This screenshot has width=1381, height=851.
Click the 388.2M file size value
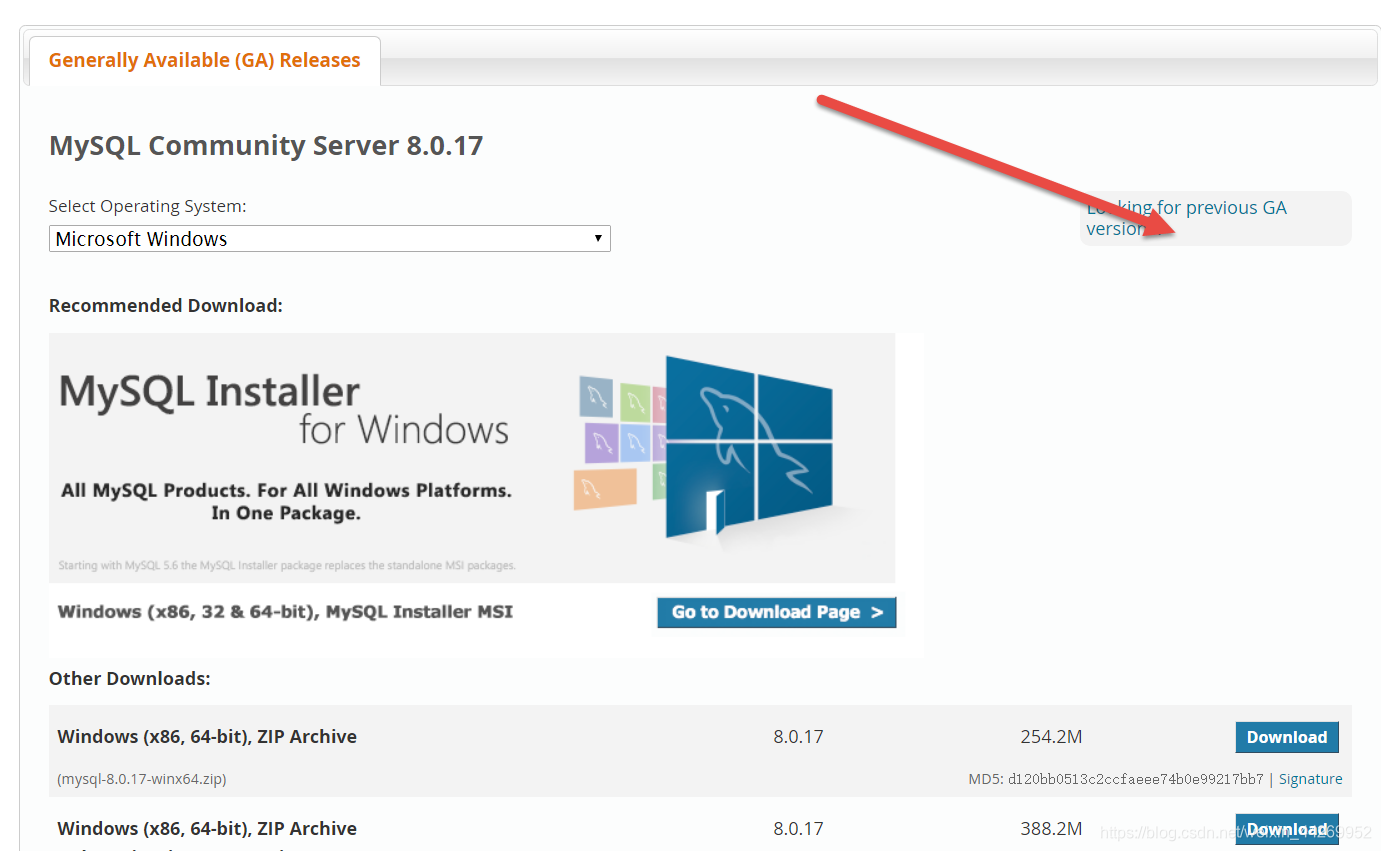pyautogui.click(x=1051, y=829)
